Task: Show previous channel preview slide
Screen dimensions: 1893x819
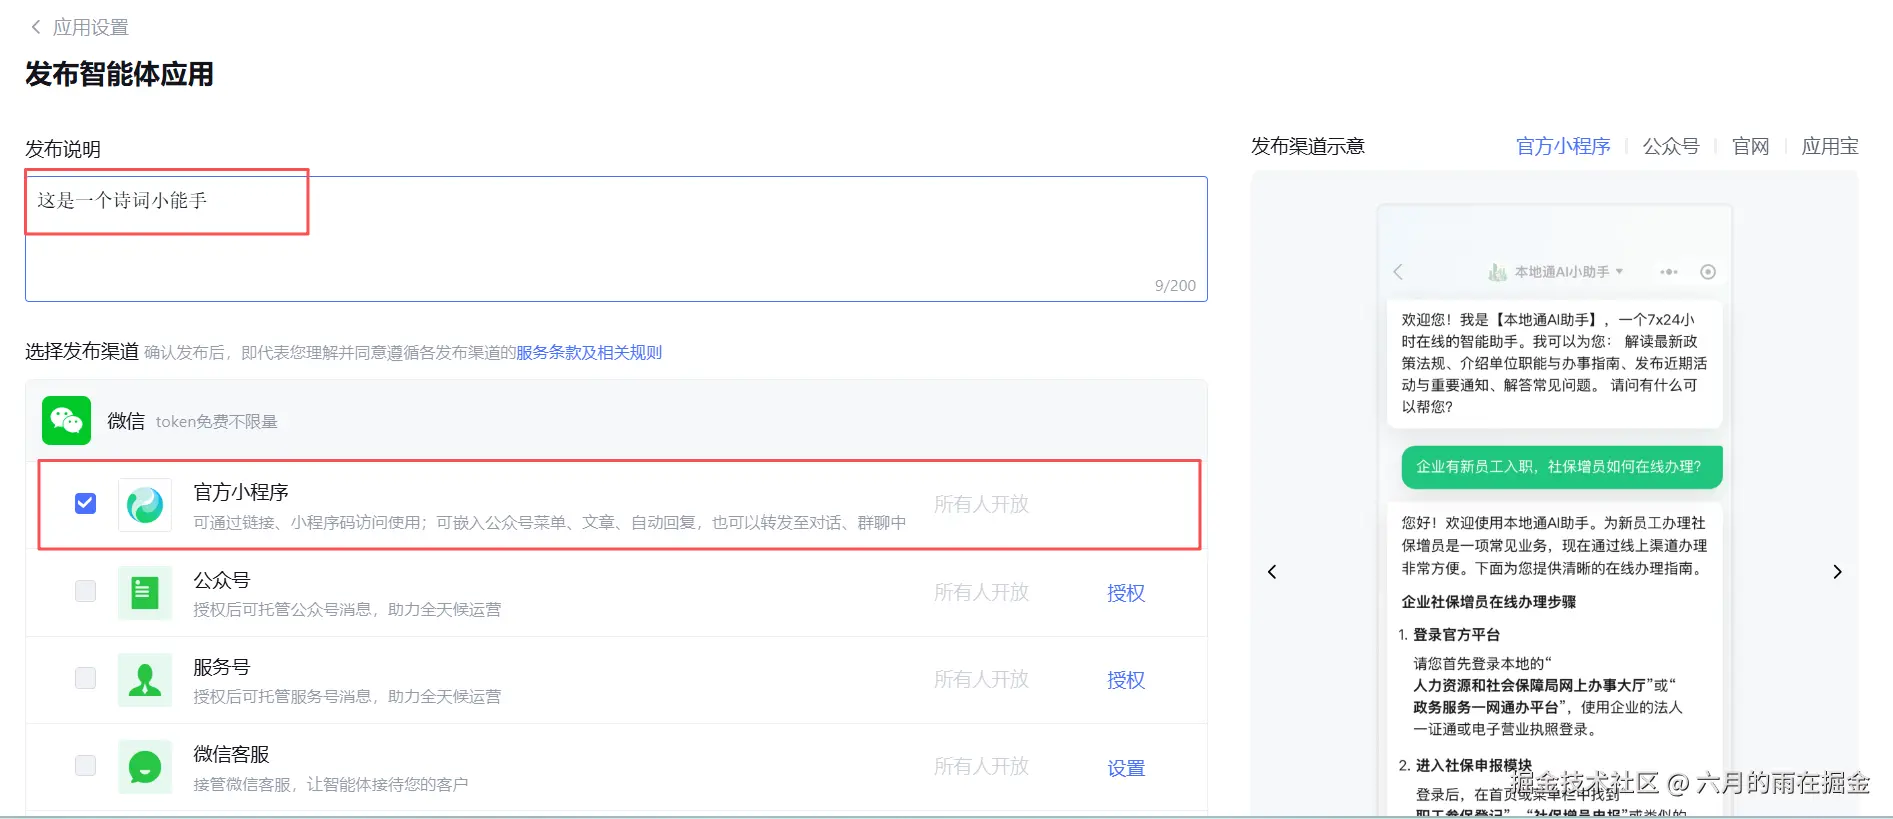Action: 1272,572
